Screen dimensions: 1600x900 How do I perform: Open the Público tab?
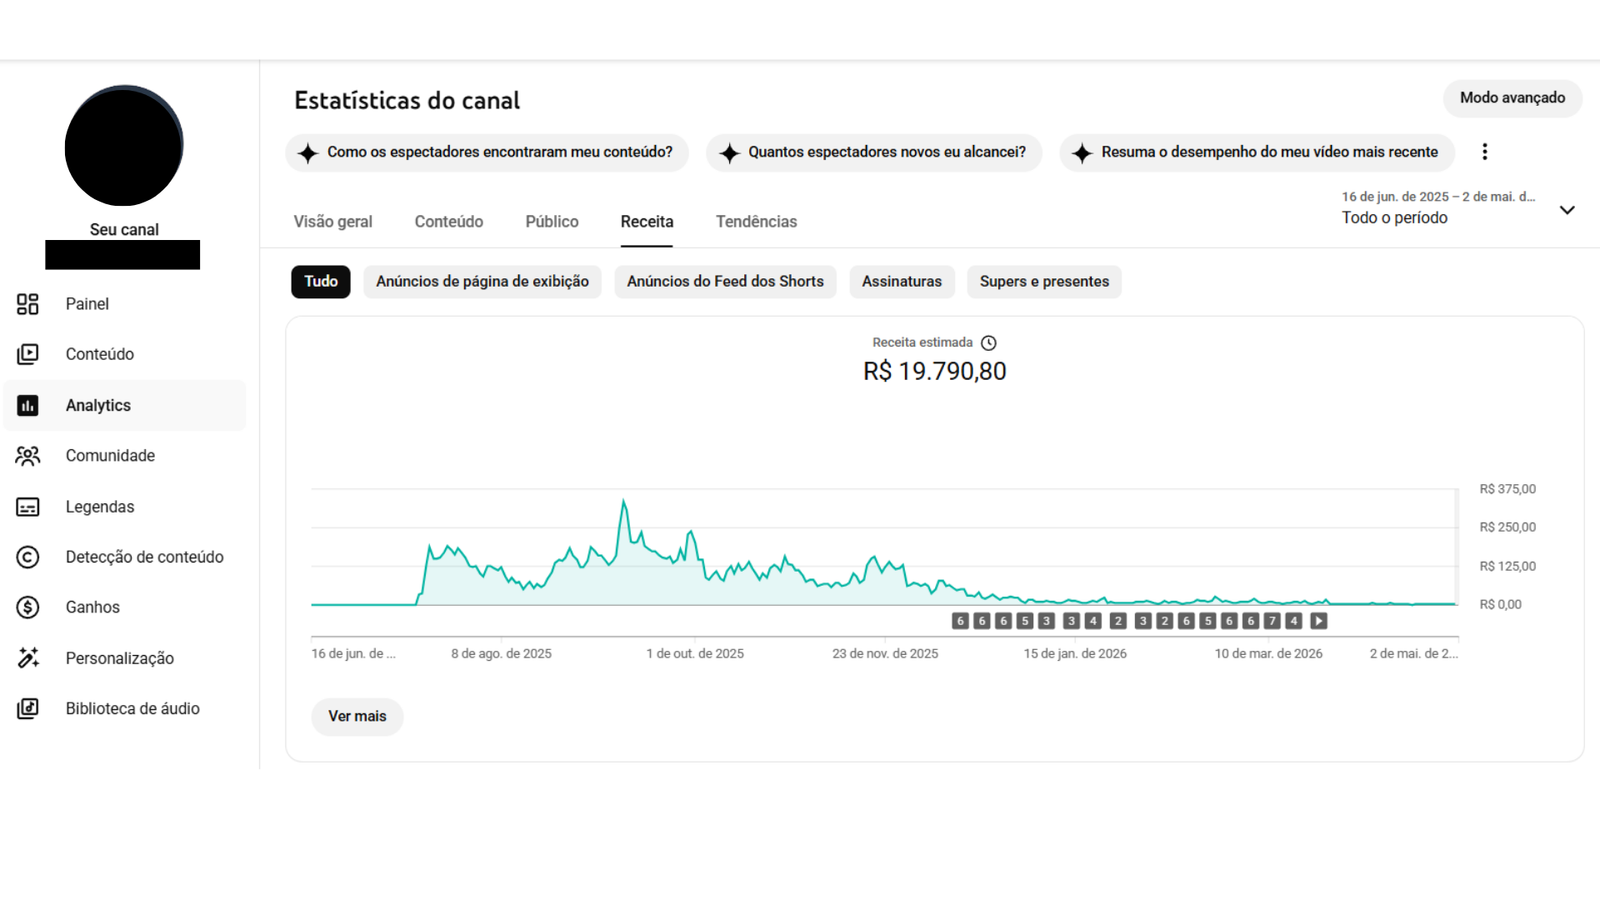coord(552,222)
